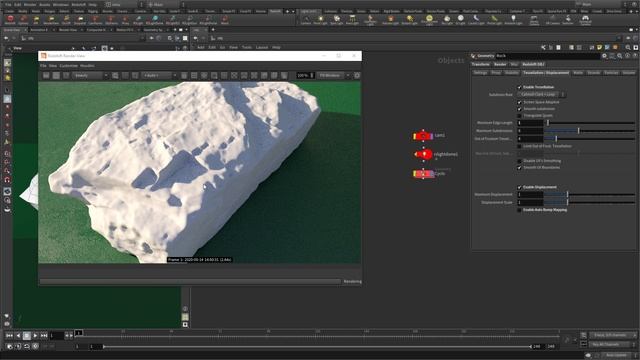Open Tools menu in network editor

coord(247,47)
